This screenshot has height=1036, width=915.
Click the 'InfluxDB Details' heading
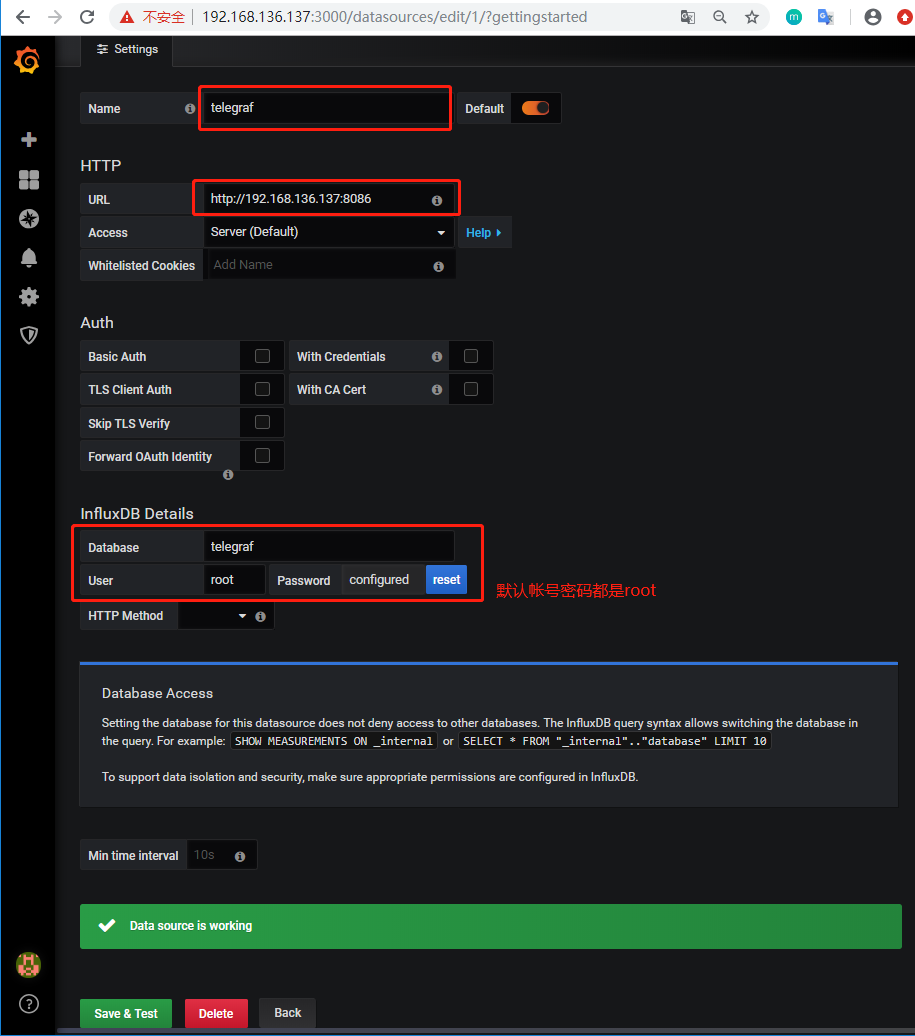(x=137, y=513)
